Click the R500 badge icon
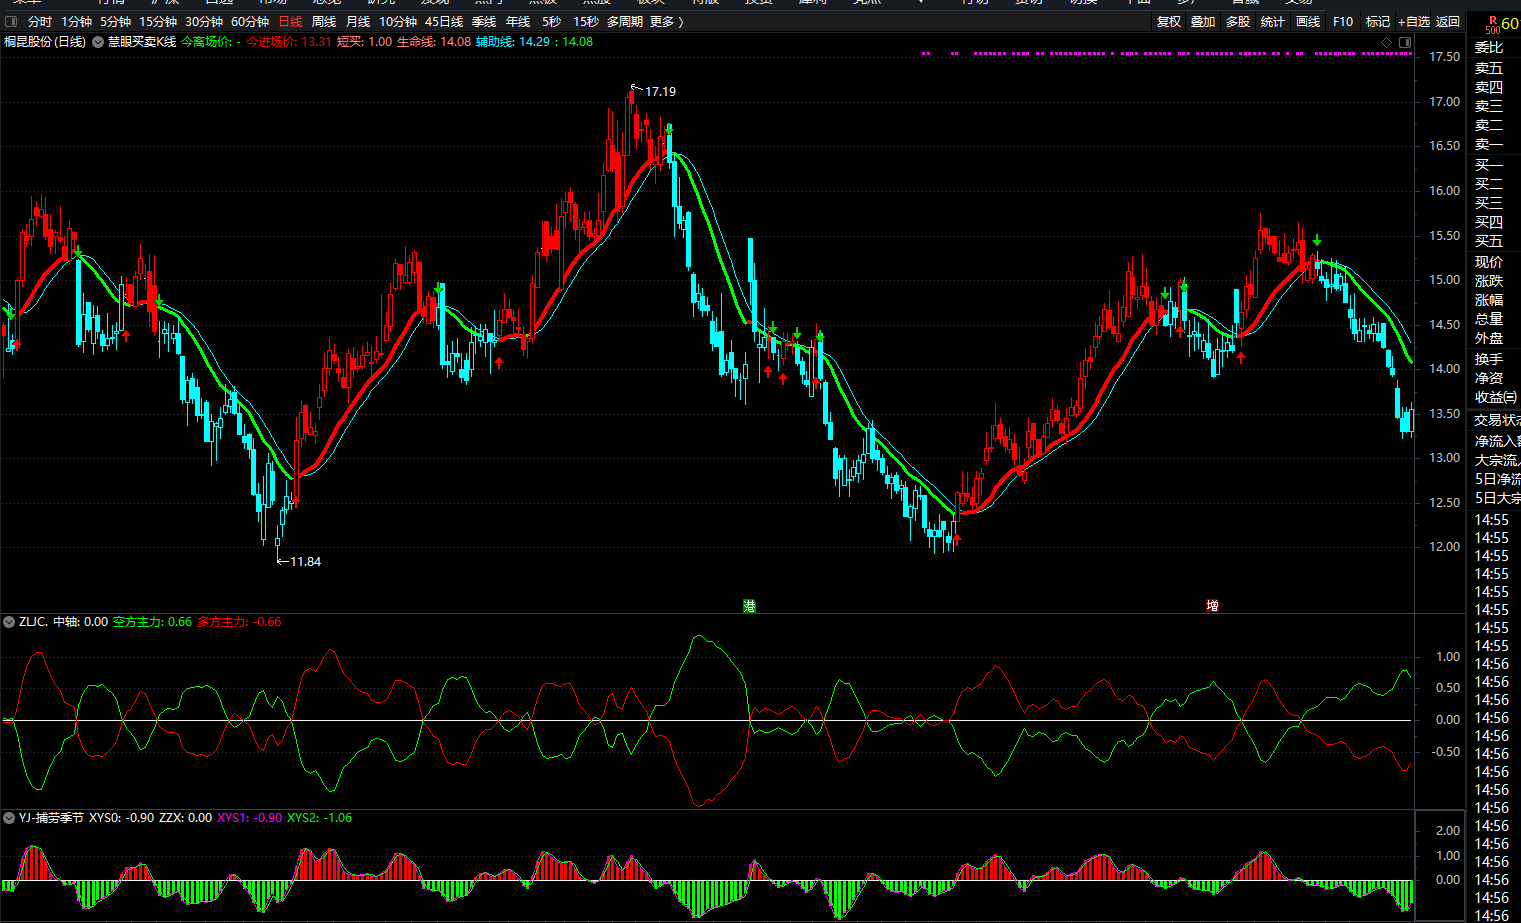 1491,24
